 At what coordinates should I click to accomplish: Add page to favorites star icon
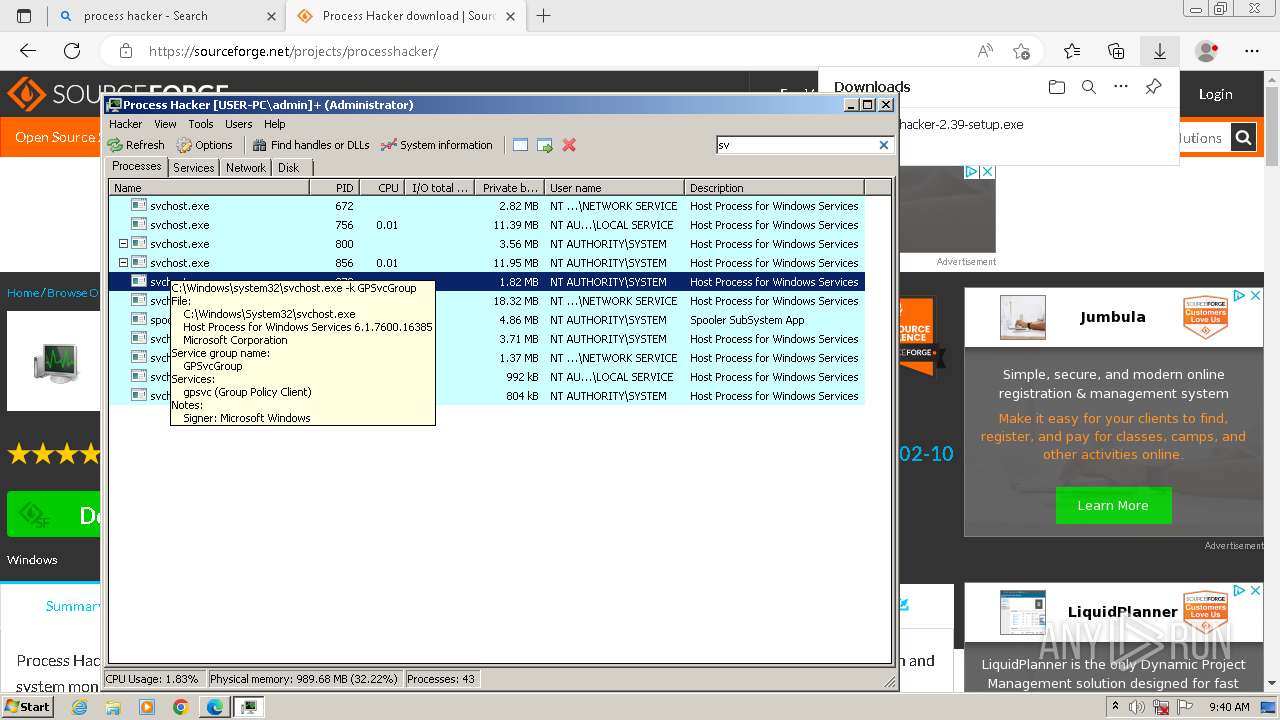tap(1021, 51)
